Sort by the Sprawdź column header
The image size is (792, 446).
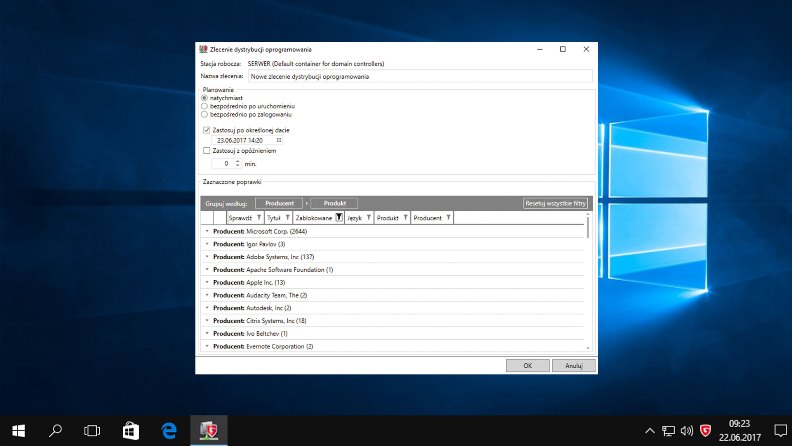coord(240,218)
